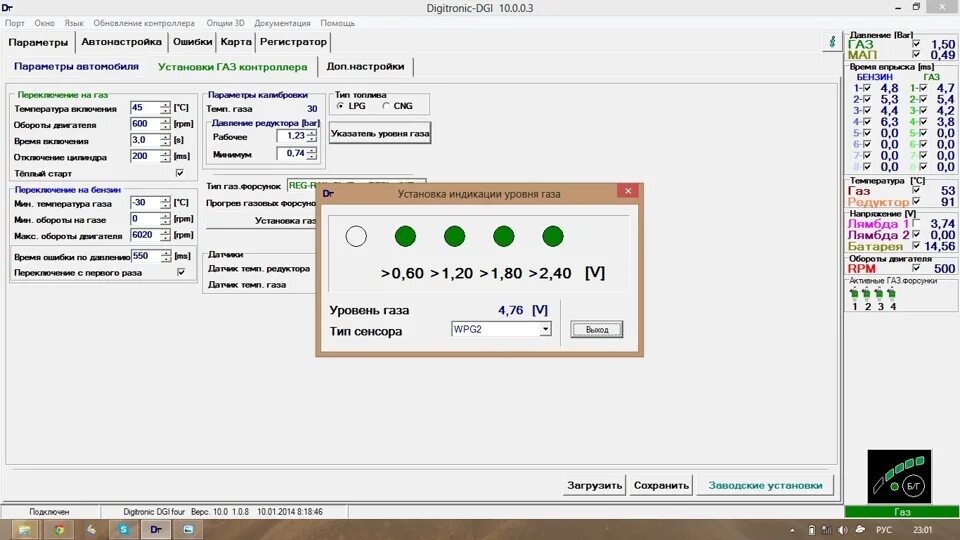Open the Доп.настройки sub-tab
The image size is (960, 540).
pyautogui.click(x=366, y=66)
